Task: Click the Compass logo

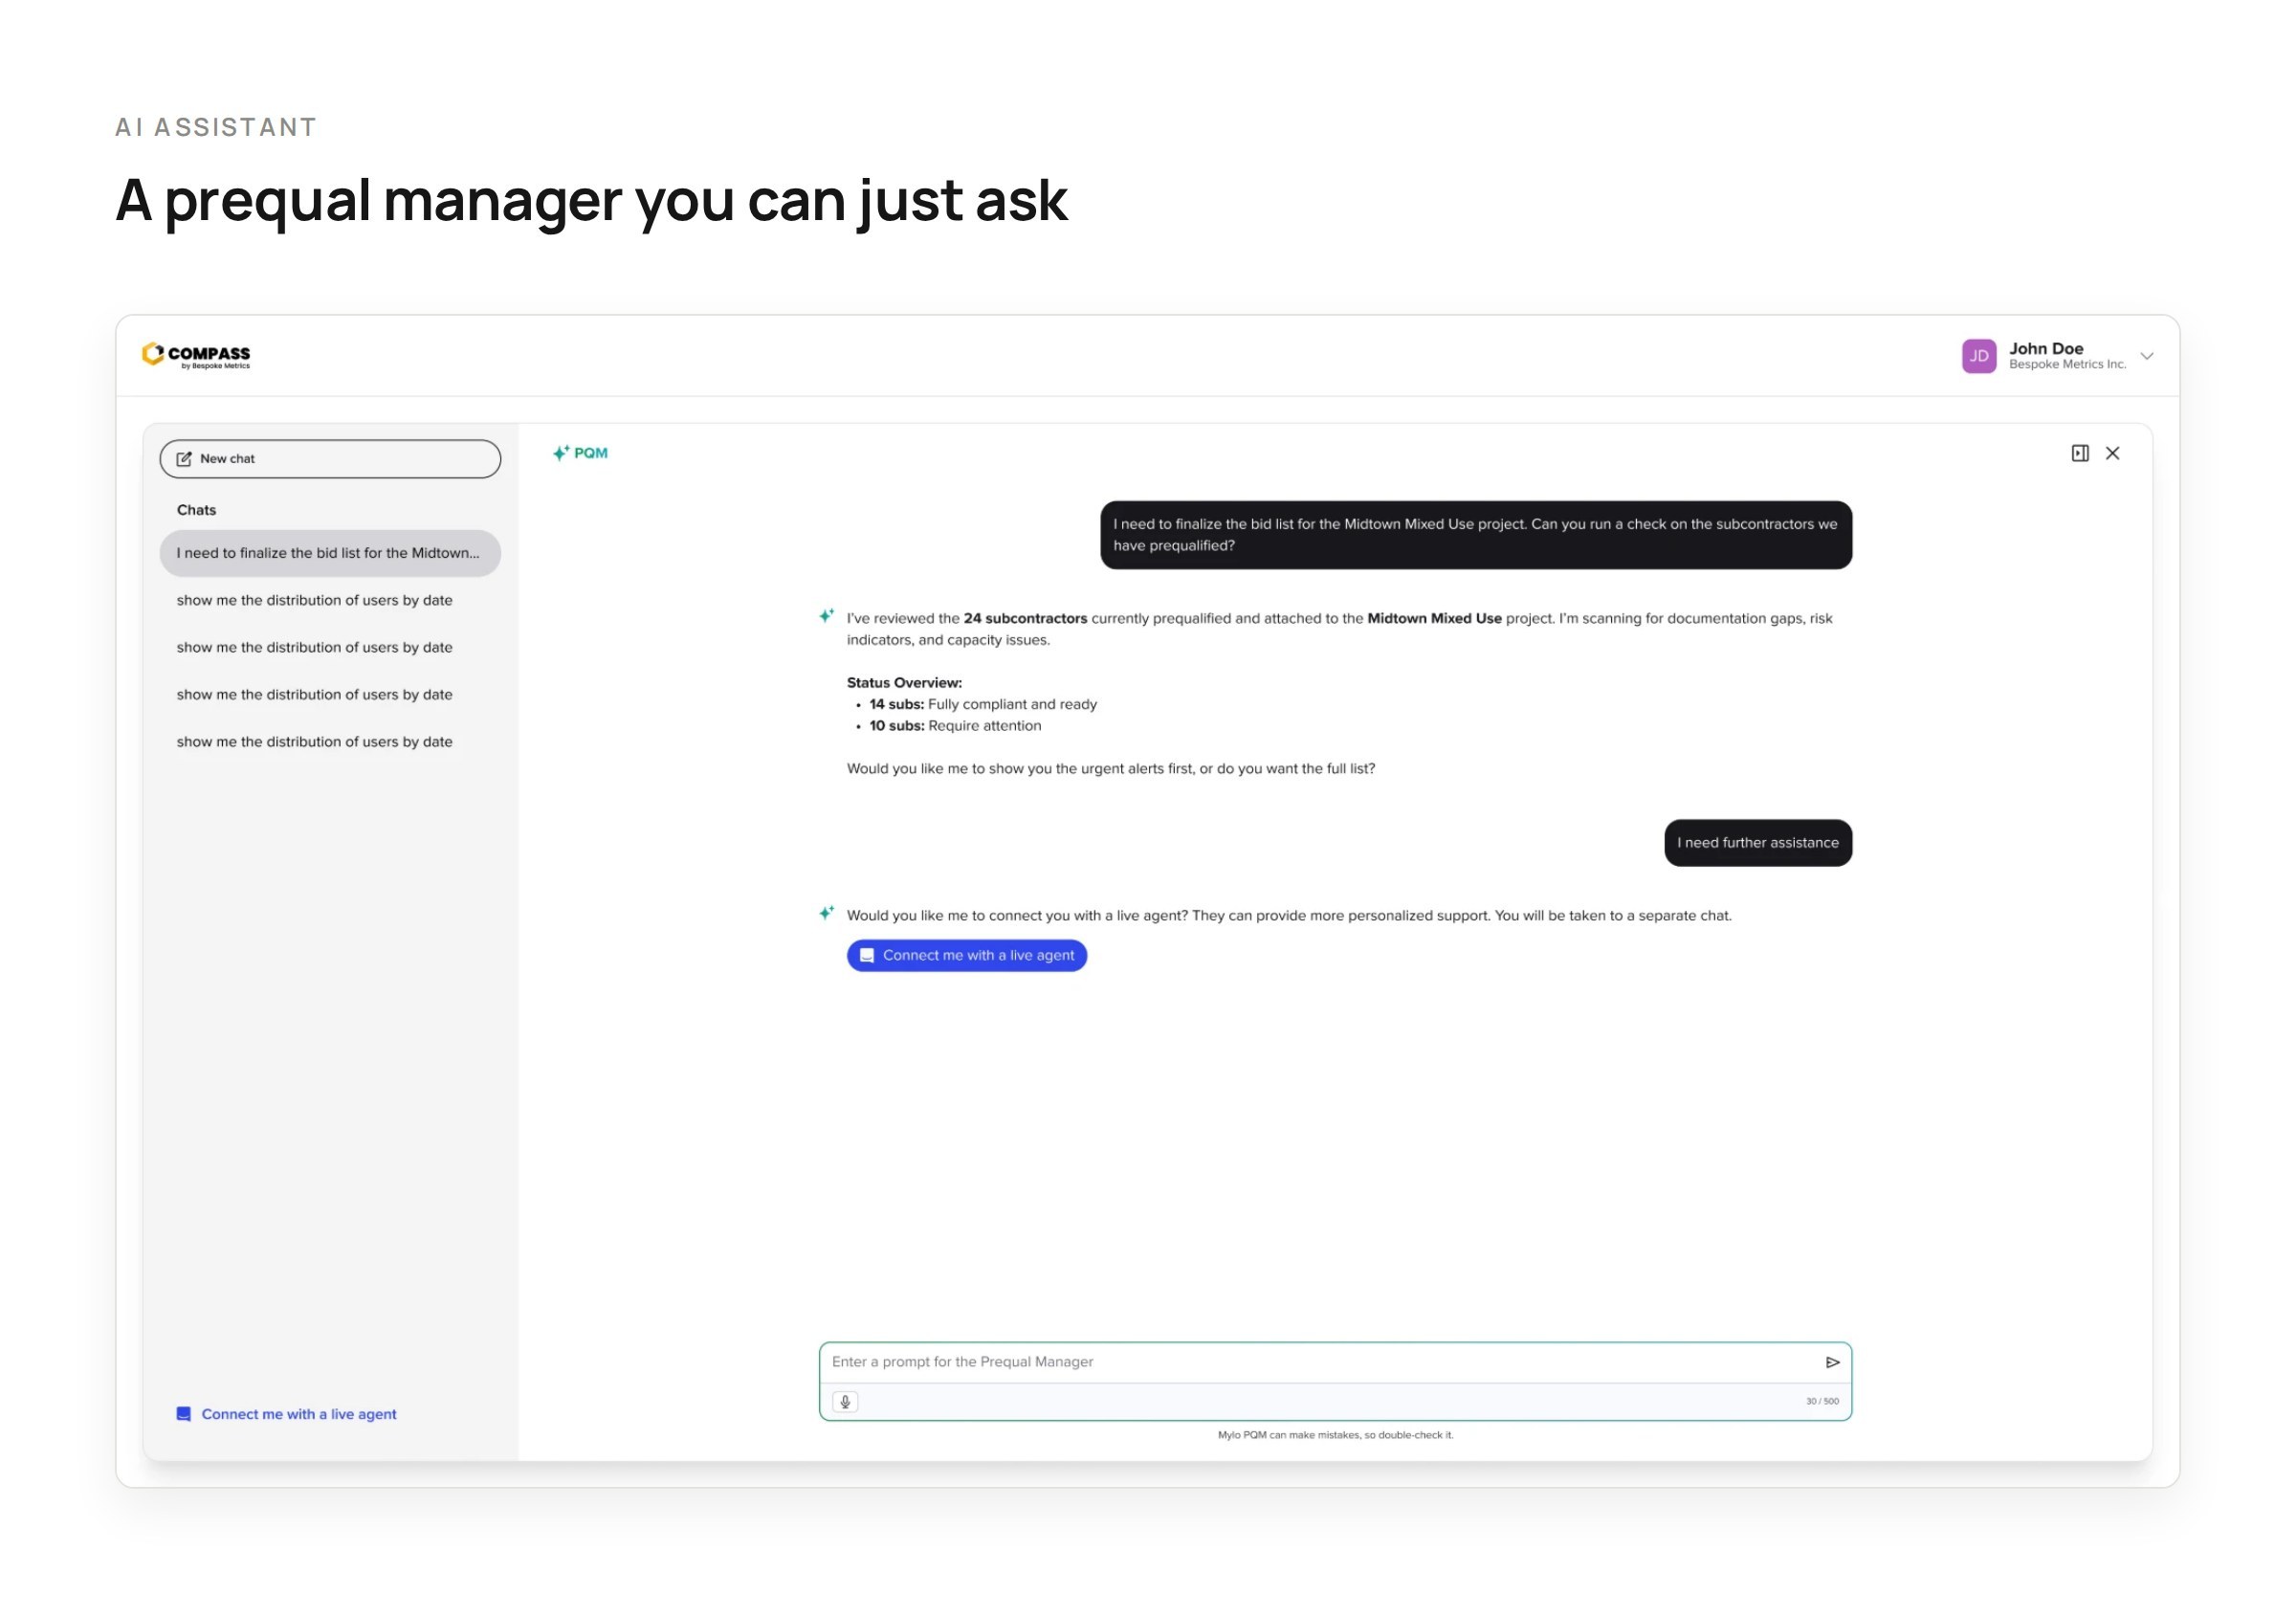Action: coord(196,355)
